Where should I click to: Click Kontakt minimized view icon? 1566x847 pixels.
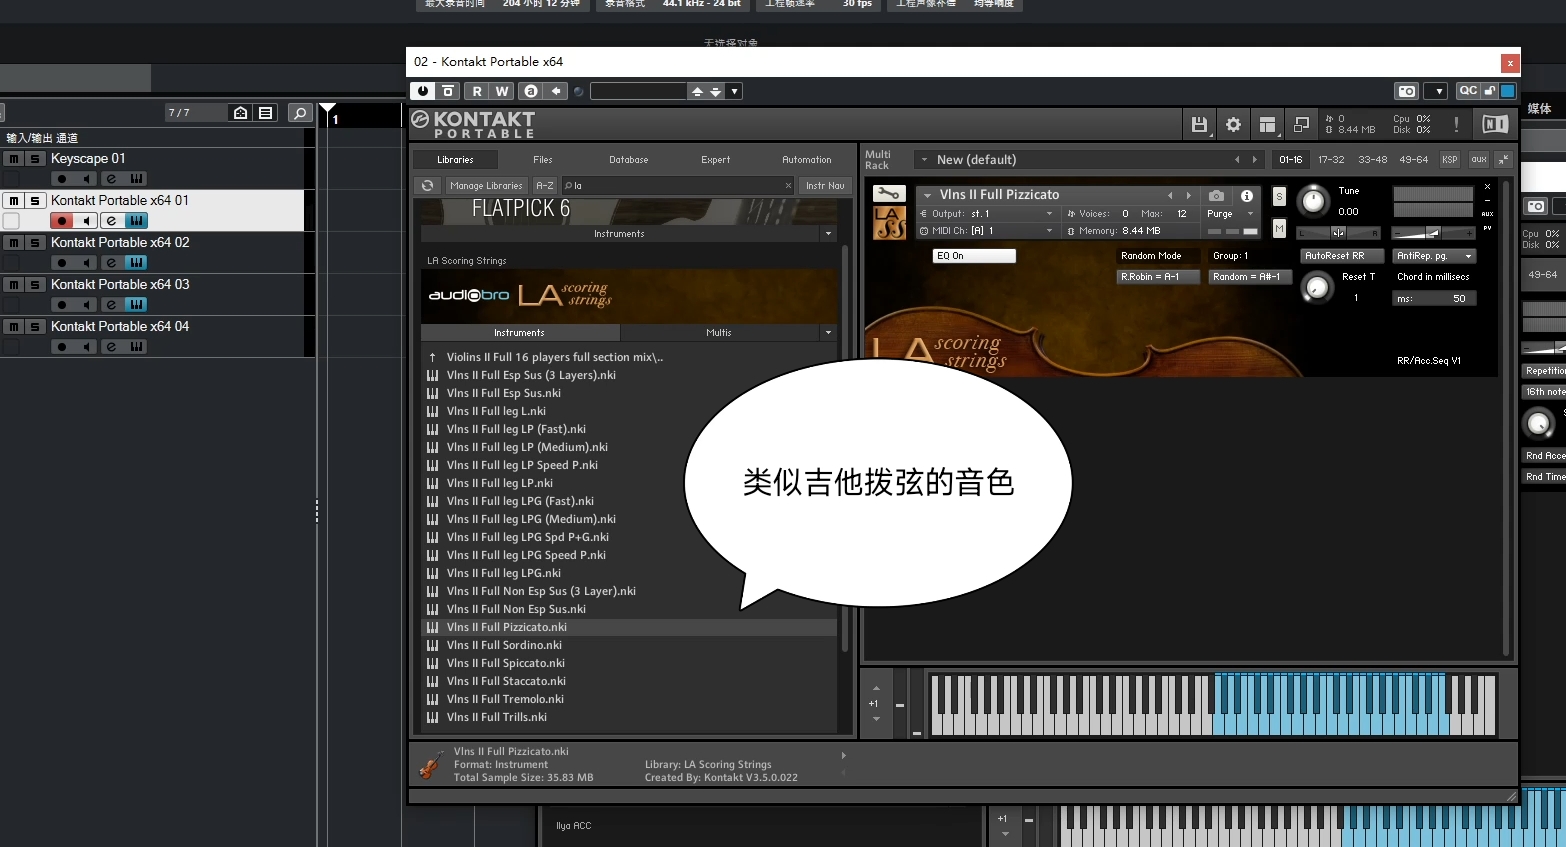[1301, 124]
